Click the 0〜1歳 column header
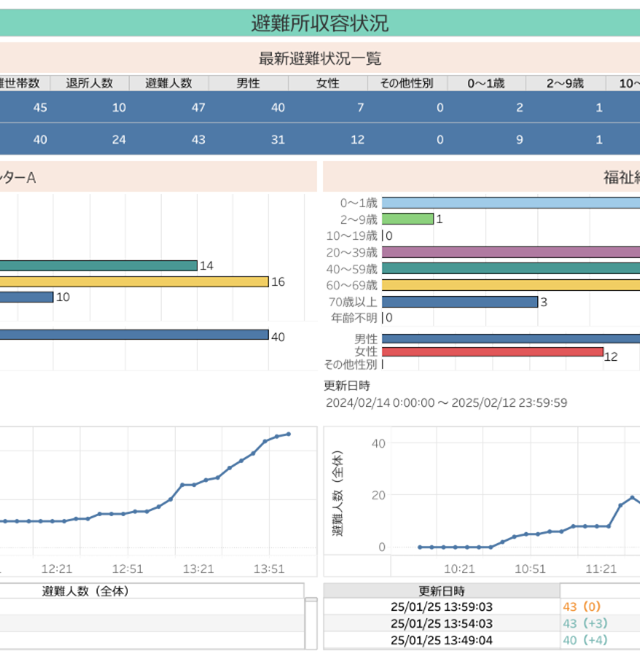 (487, 83)
